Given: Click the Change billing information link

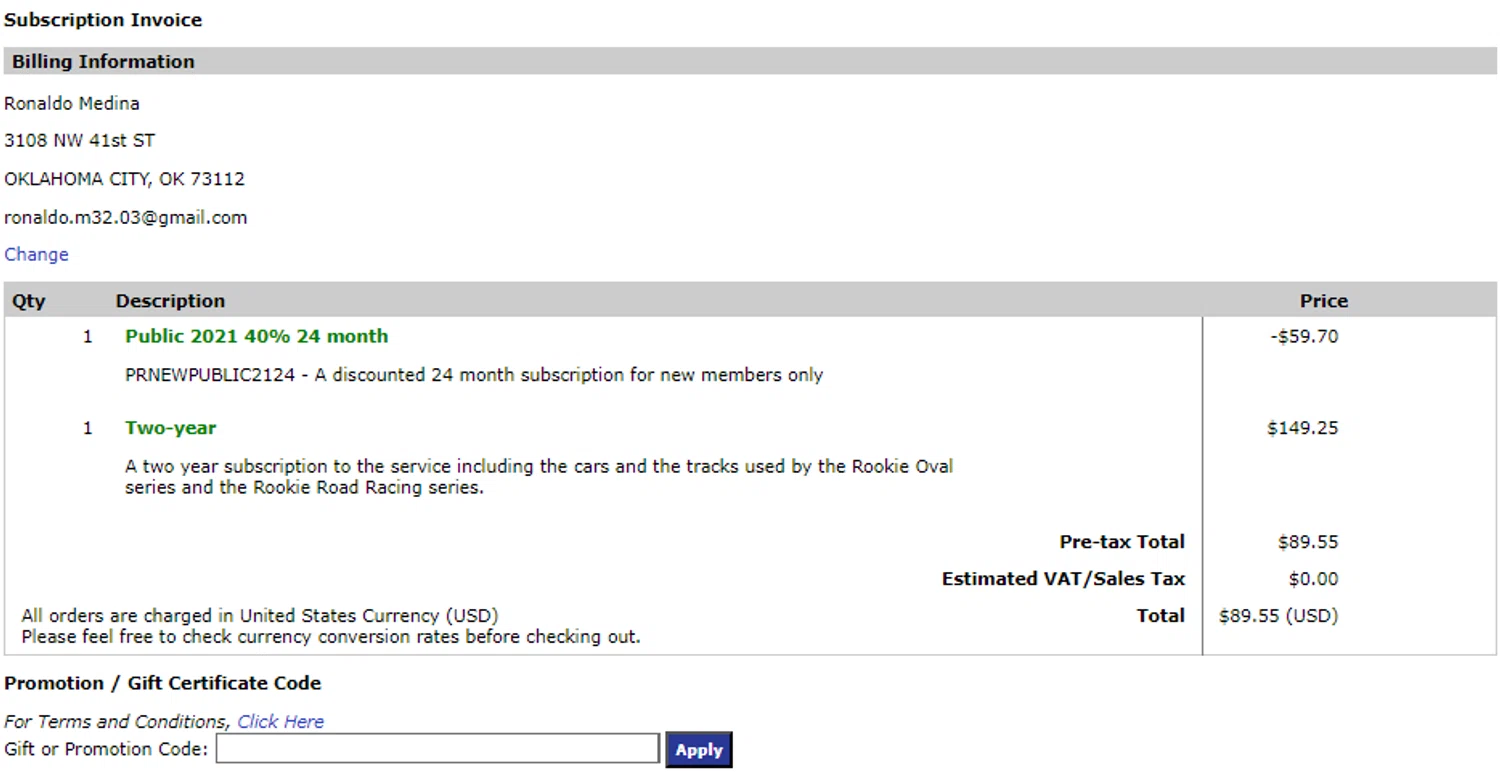Looking at the screenshot, I should (36, 254).
